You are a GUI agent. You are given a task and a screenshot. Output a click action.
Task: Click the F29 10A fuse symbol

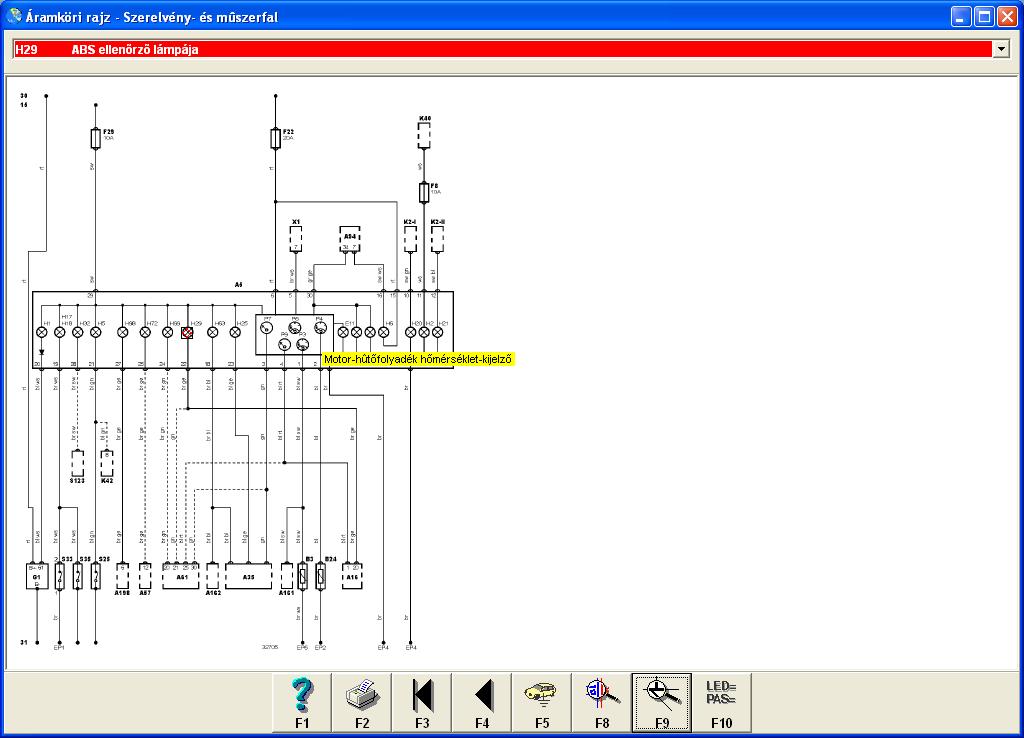pos(95,138)
